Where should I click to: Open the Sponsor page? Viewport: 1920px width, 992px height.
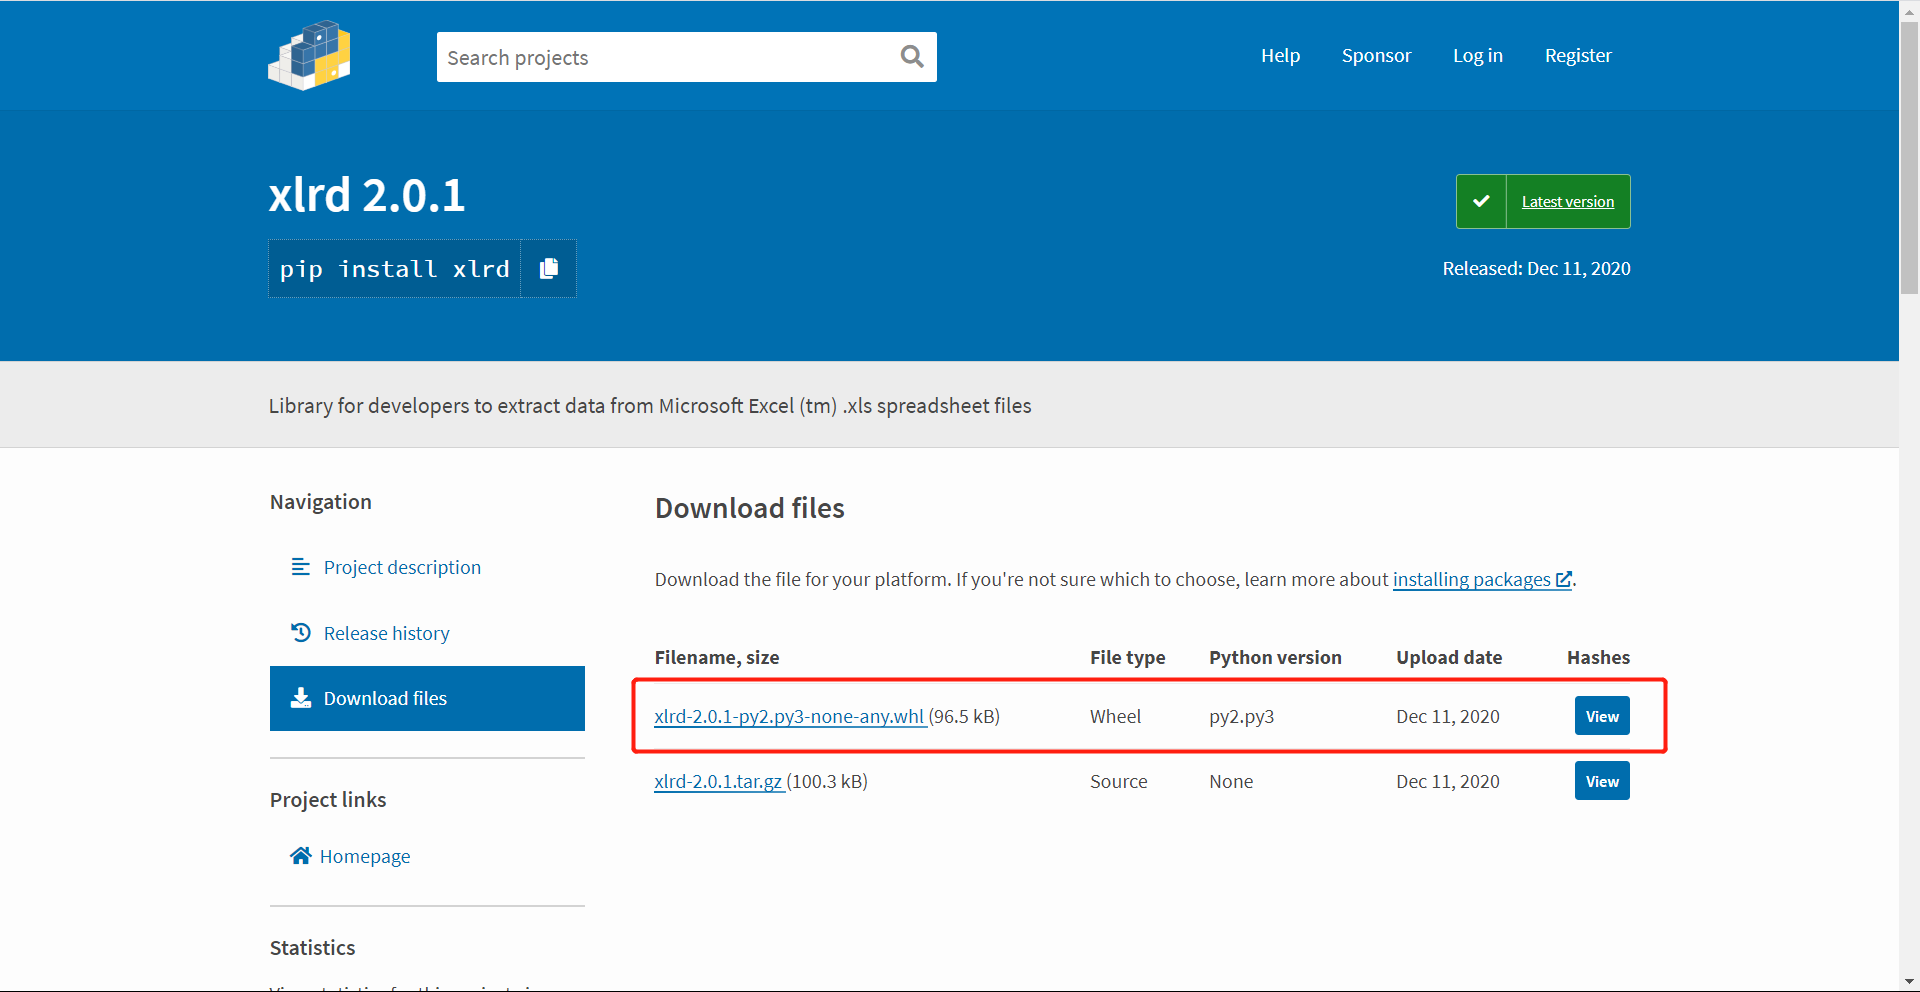(1376, 55)
